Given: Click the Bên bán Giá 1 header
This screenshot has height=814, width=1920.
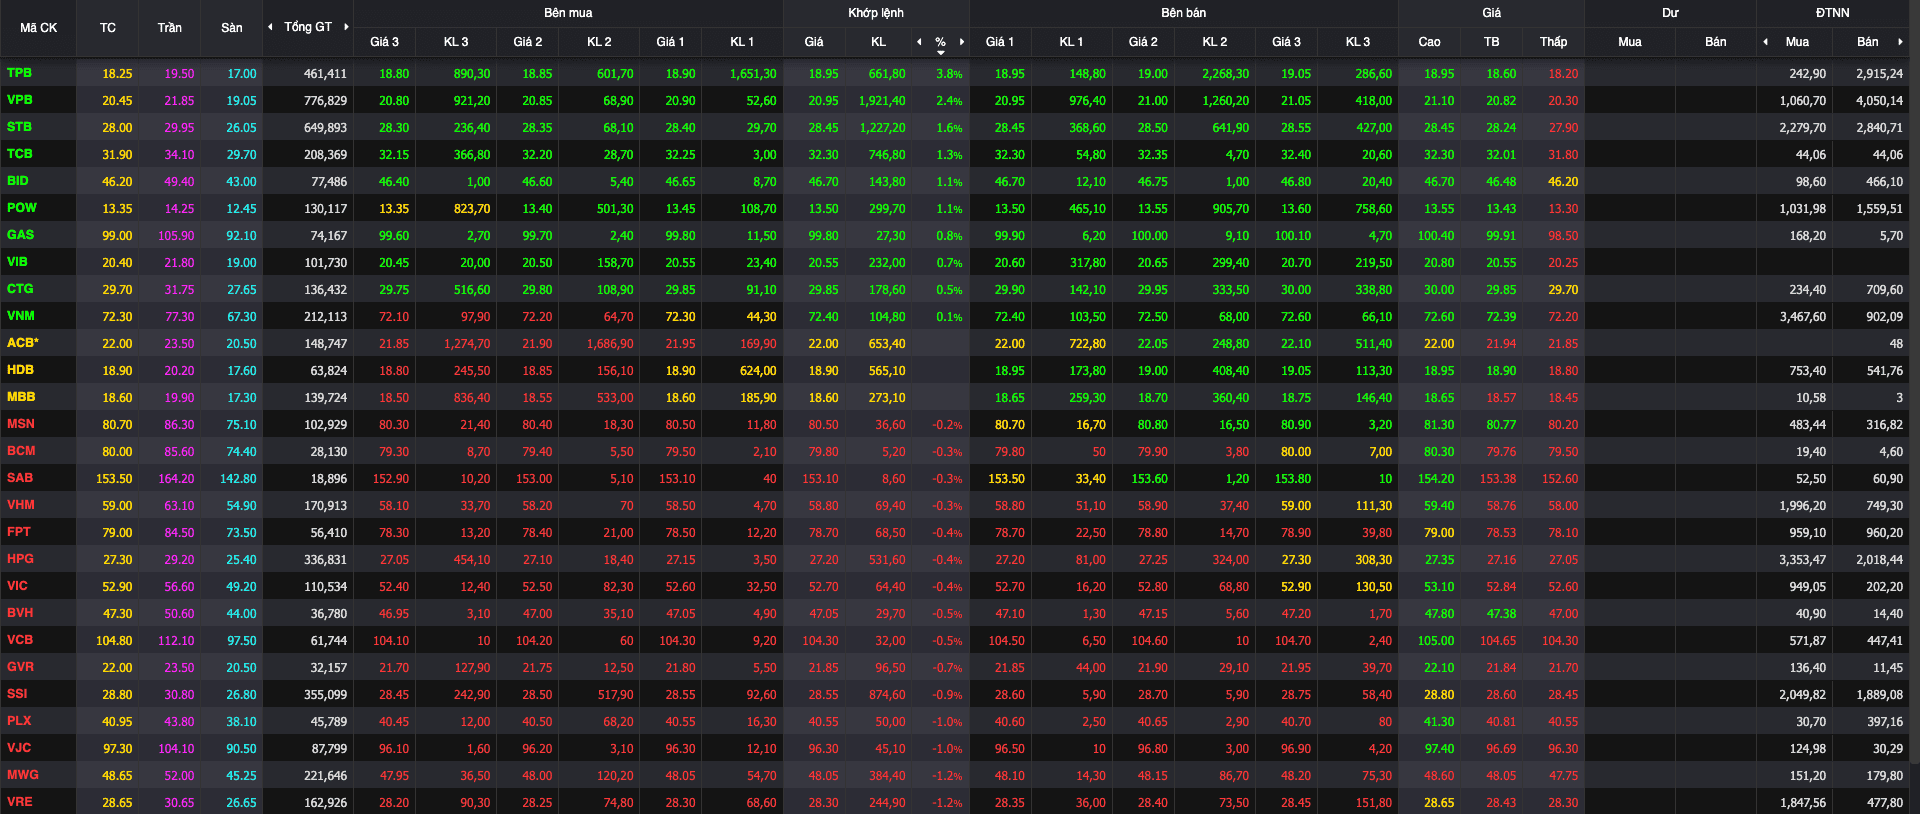Looking at the screenshot, I should (999, 42).
